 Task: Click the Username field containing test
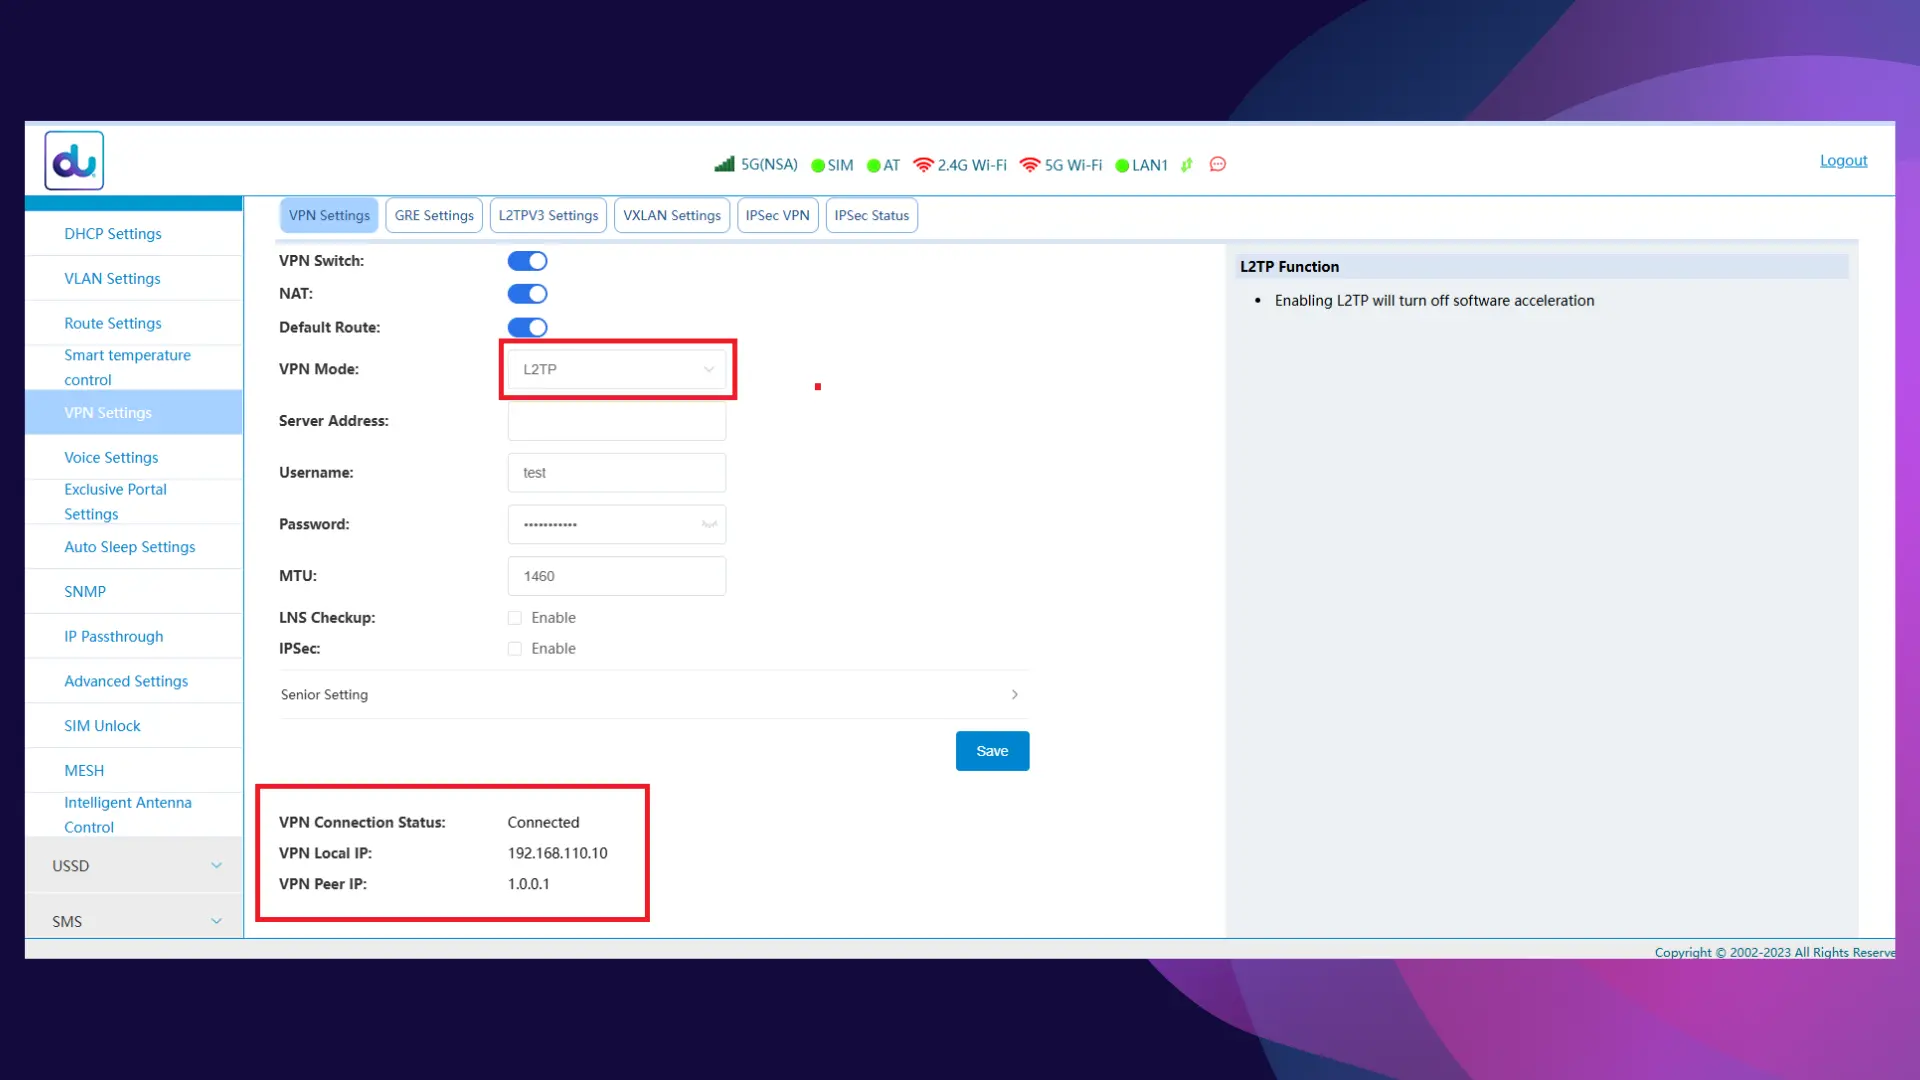617,473
